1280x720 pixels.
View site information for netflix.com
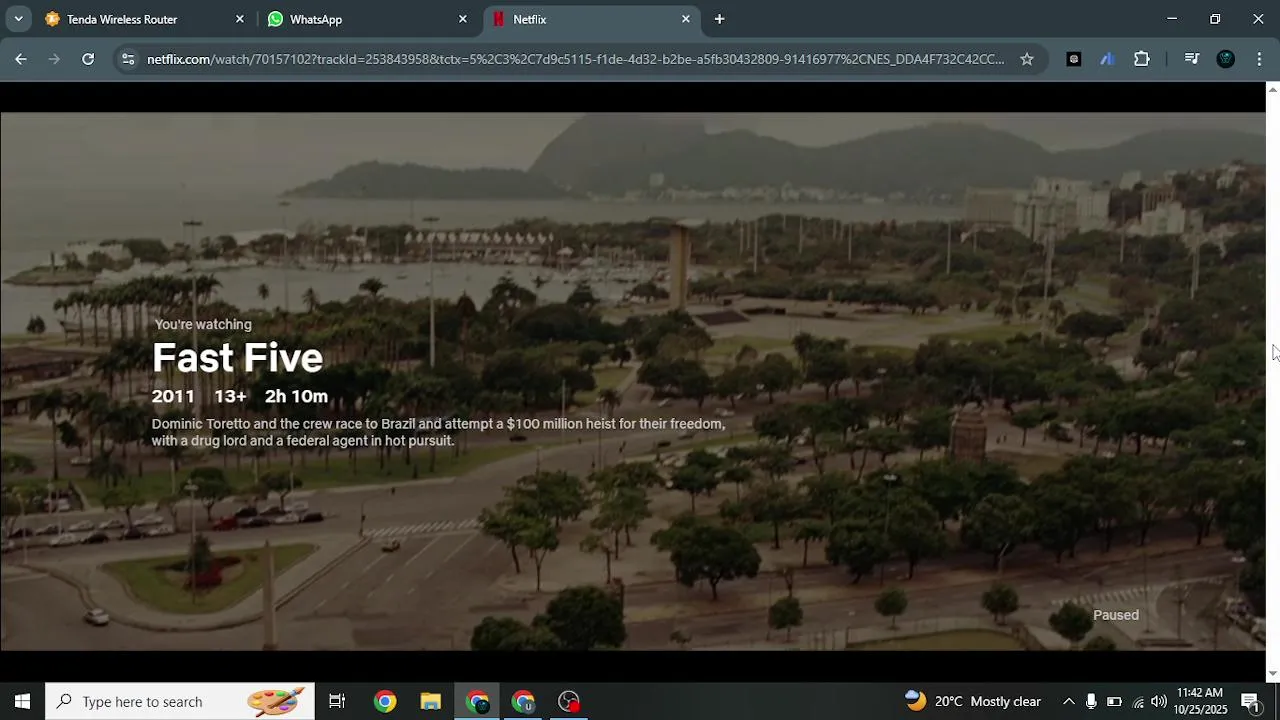[128, 59]
